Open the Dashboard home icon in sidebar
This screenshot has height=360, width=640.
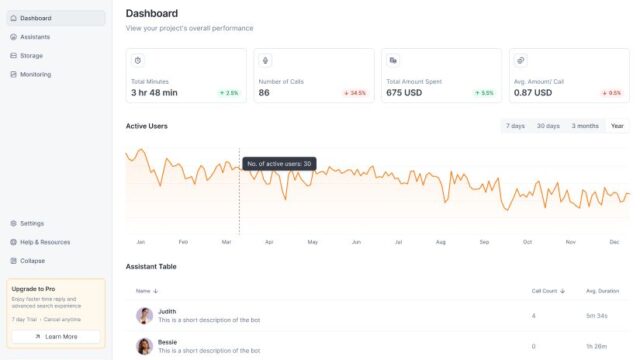pos(13,18)
